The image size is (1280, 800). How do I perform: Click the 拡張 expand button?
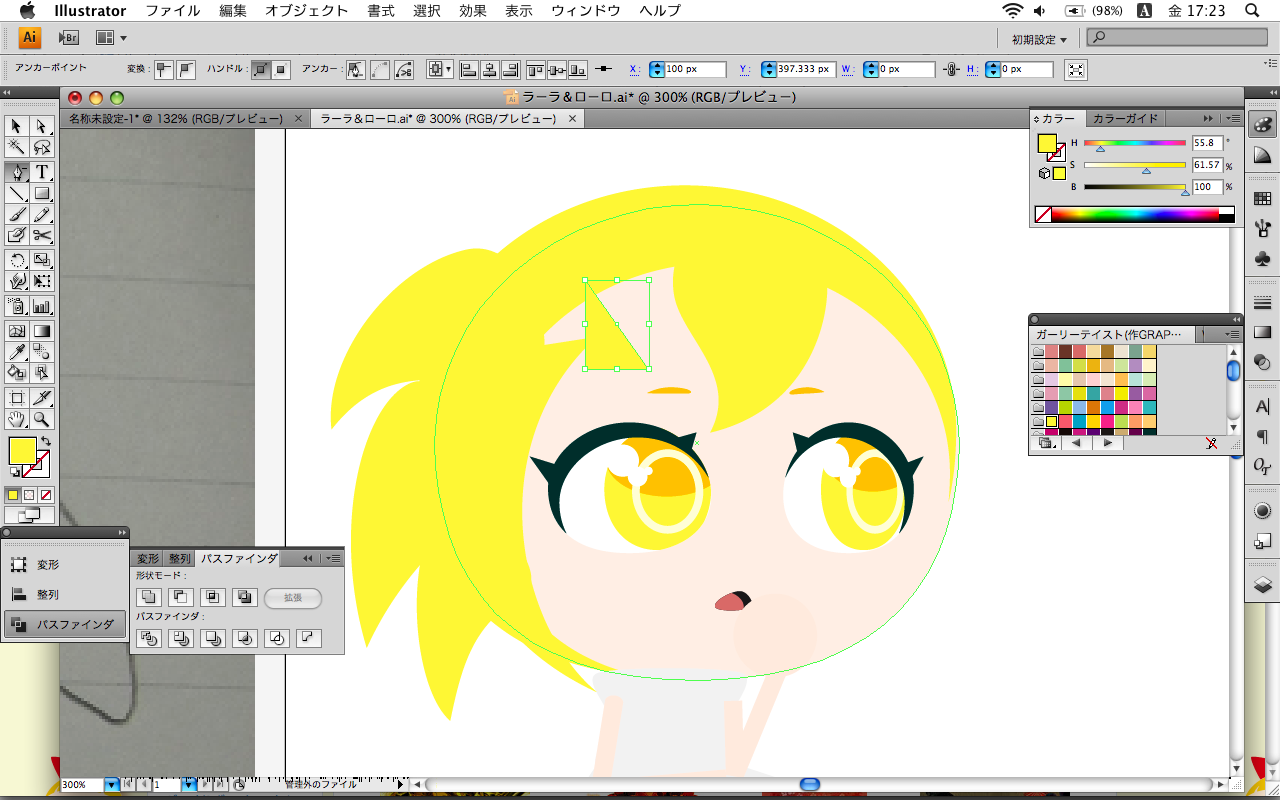[x=293, y=598]
